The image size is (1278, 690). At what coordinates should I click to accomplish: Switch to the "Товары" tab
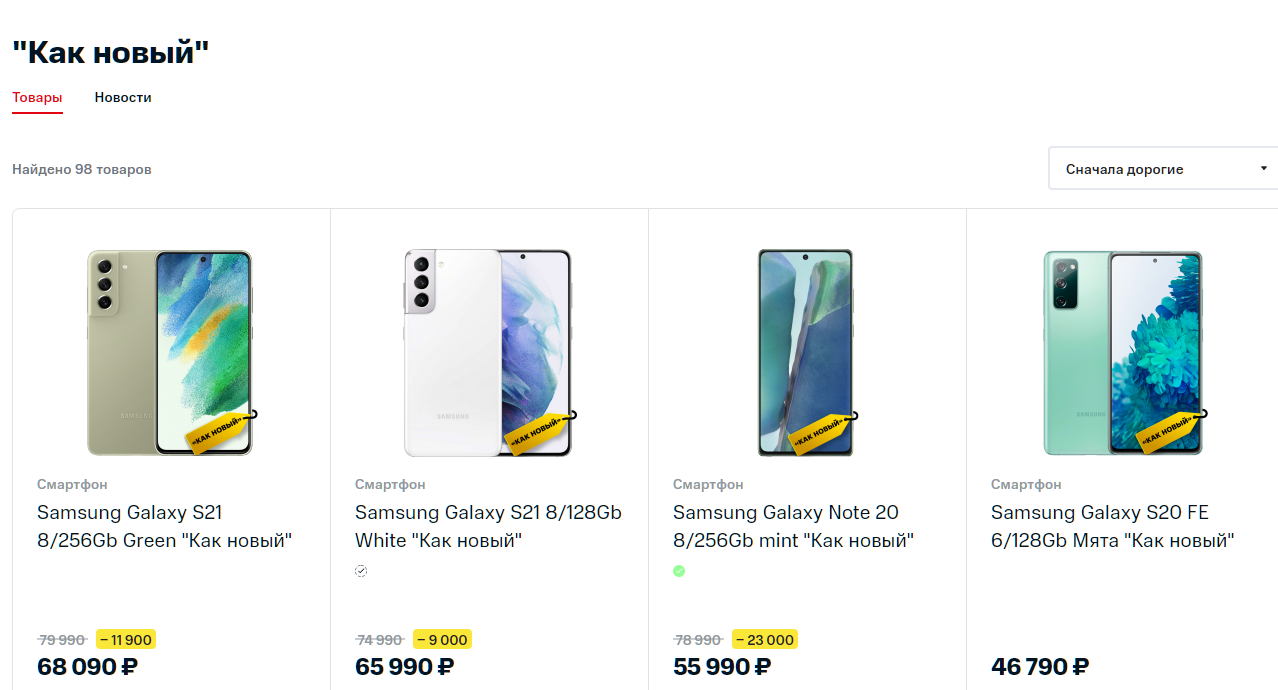(x=37, y=98)
